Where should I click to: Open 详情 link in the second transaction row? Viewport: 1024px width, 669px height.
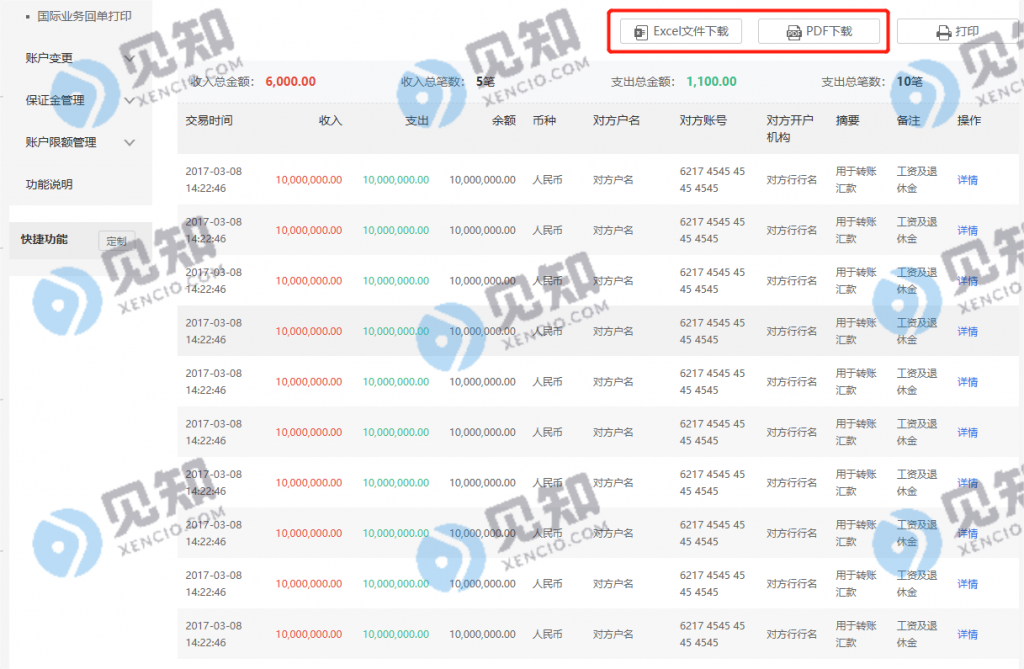(967, 231)
